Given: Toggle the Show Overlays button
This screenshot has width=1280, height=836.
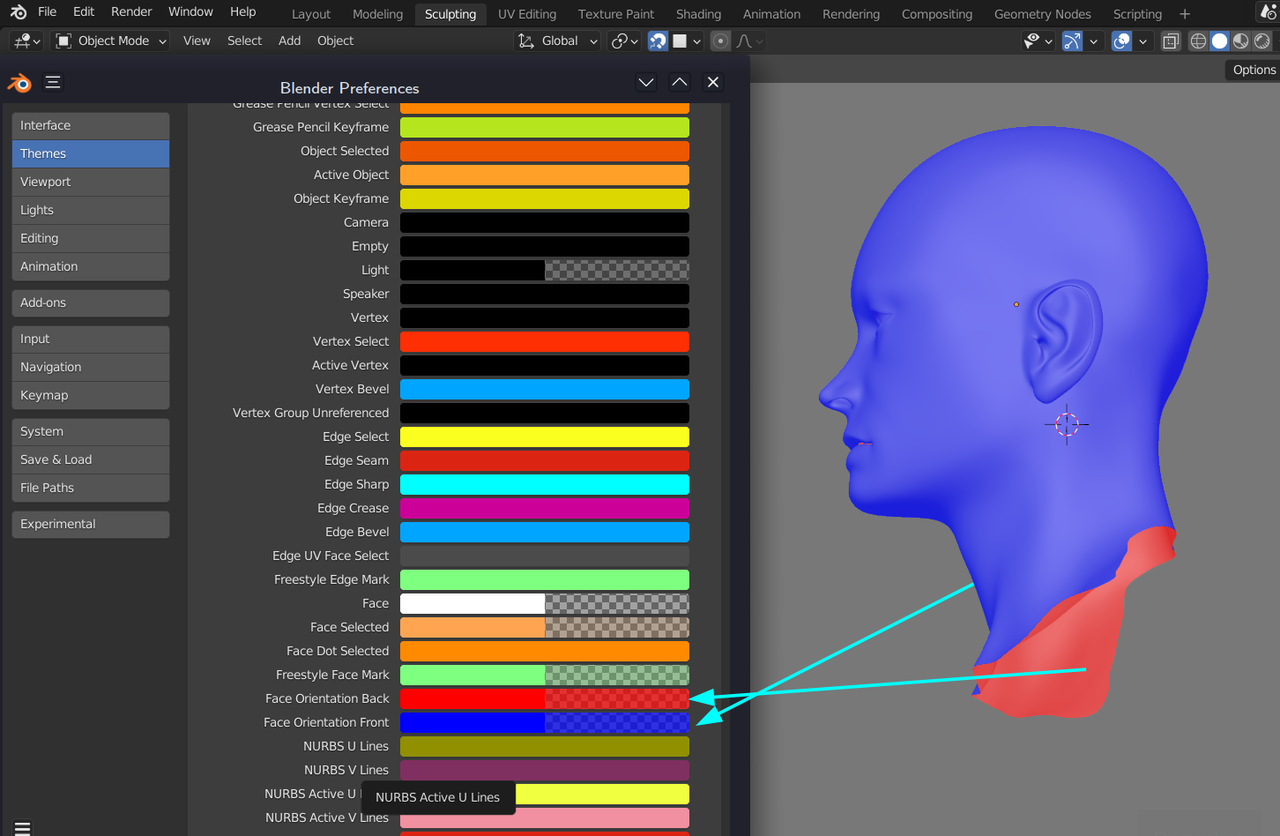Looking at the screenshot, I should (x=1122, y=41).
